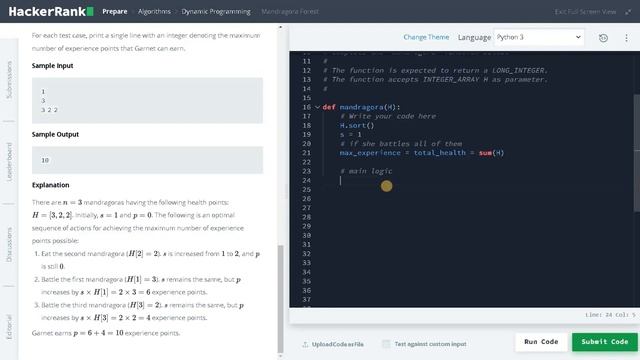Select the Mandragora Forest breadcrumb
The width and height of the screenshot is (640, 360).
pyautogui.click(x=290, y=11)
